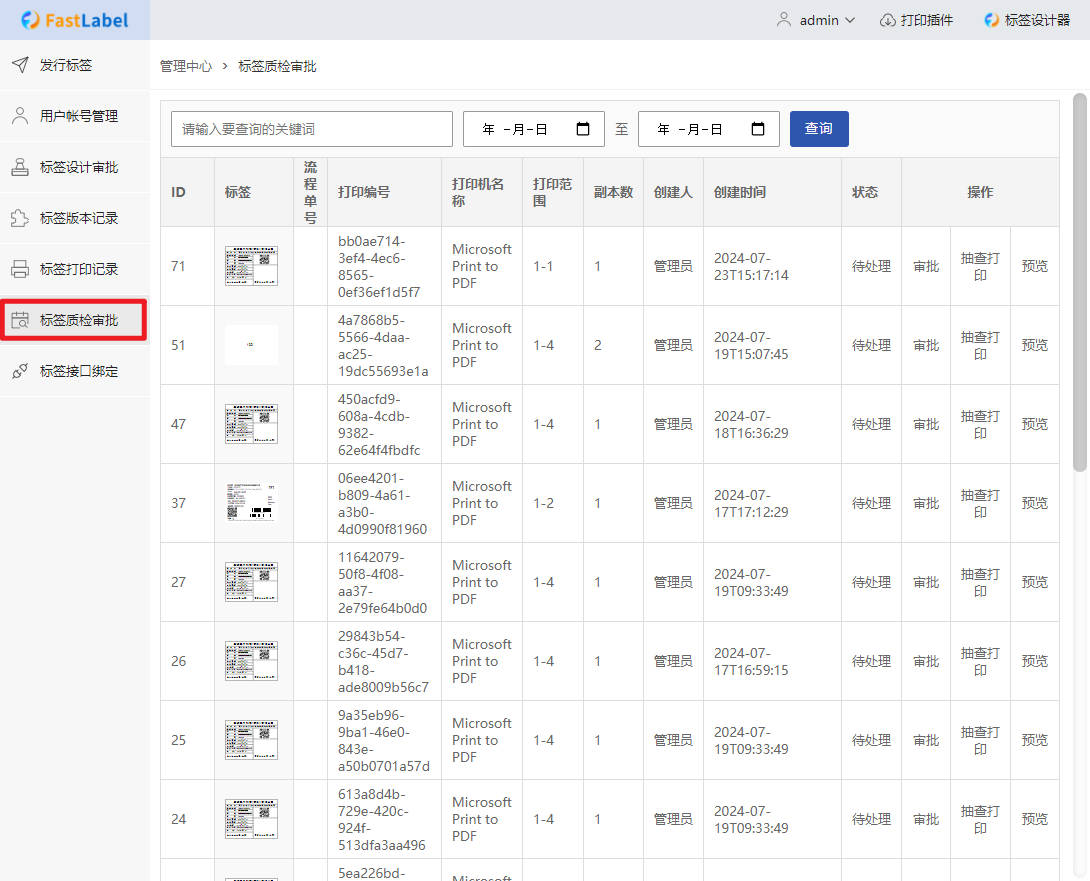Viewport: 1090px width, 881px height.
Task: Click the user icon beside 用户帐号管理
Action: [x=20, y=116]
